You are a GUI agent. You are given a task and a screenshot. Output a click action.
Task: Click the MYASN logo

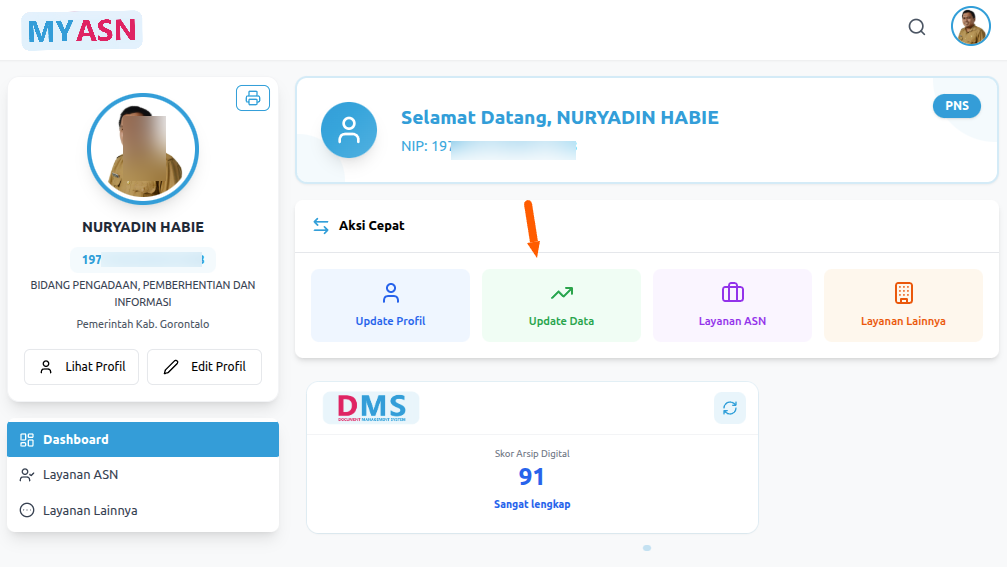(x=82, y=31)
